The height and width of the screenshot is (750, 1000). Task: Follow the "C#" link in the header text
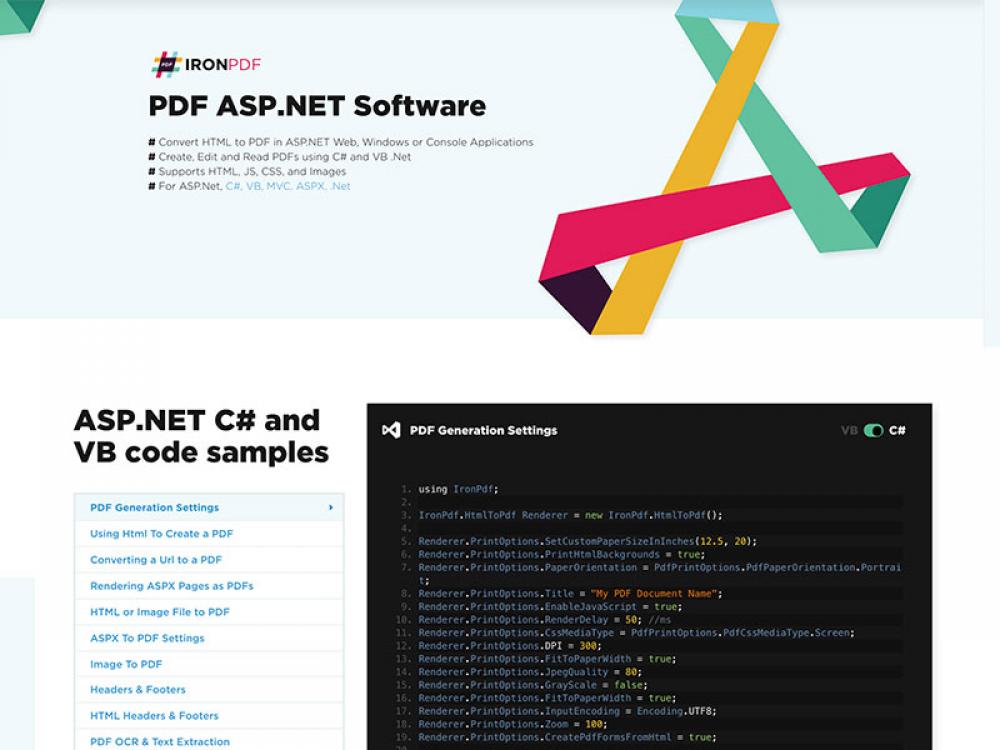(x=231, y=186)
